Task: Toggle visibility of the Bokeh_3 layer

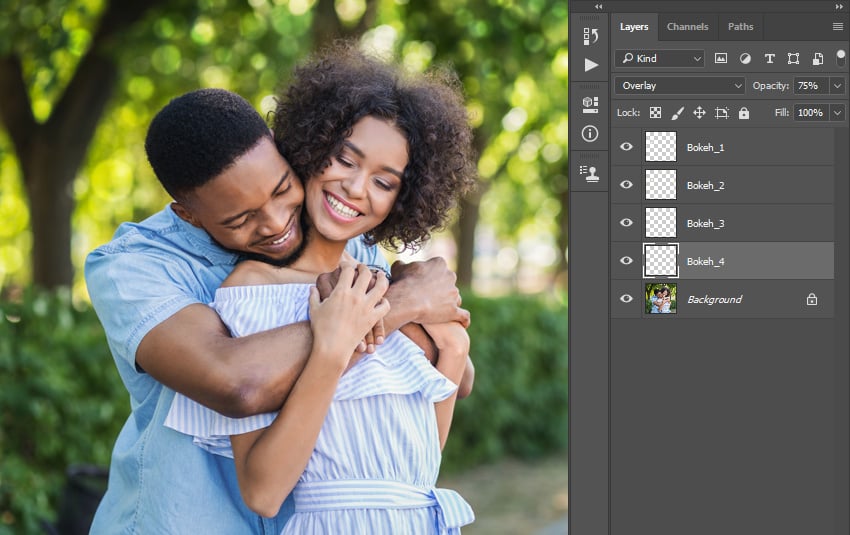Action: pos(627,223)
